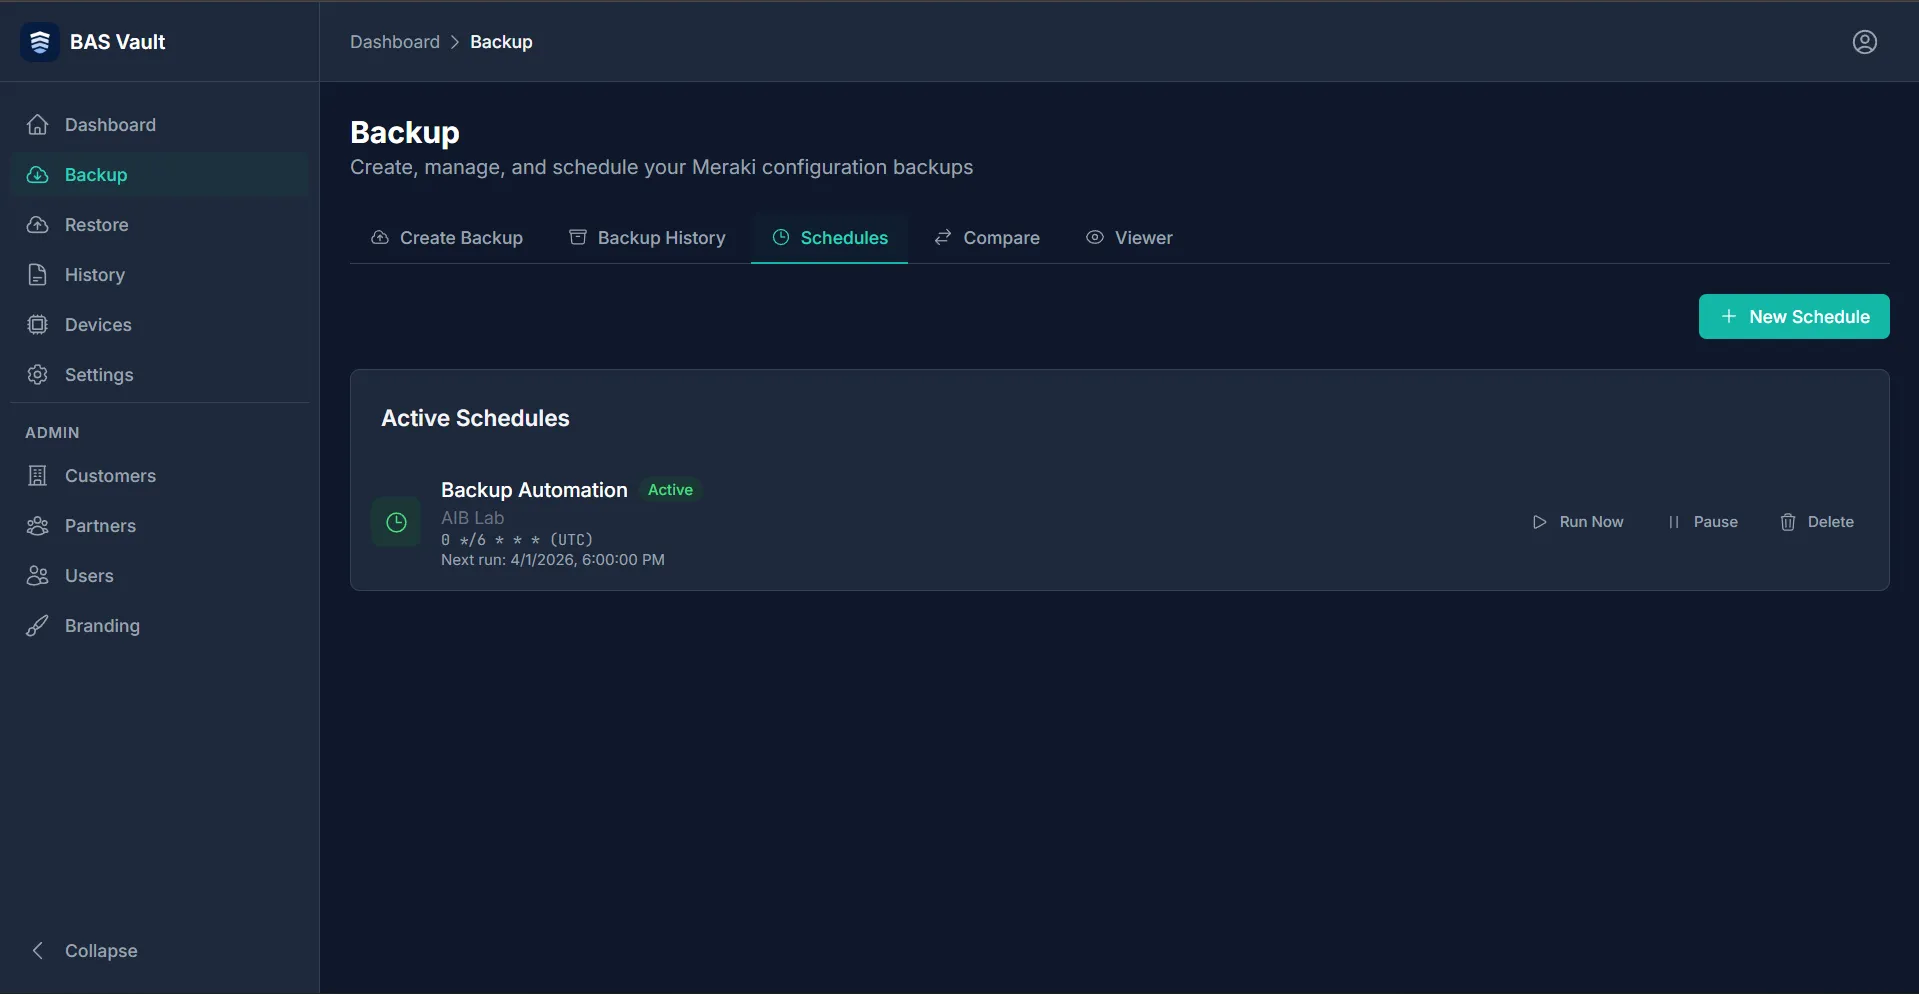The height and width of the screenshot is (994, 1919).
Task: Click the Users people icon
Action: point(38,576)
